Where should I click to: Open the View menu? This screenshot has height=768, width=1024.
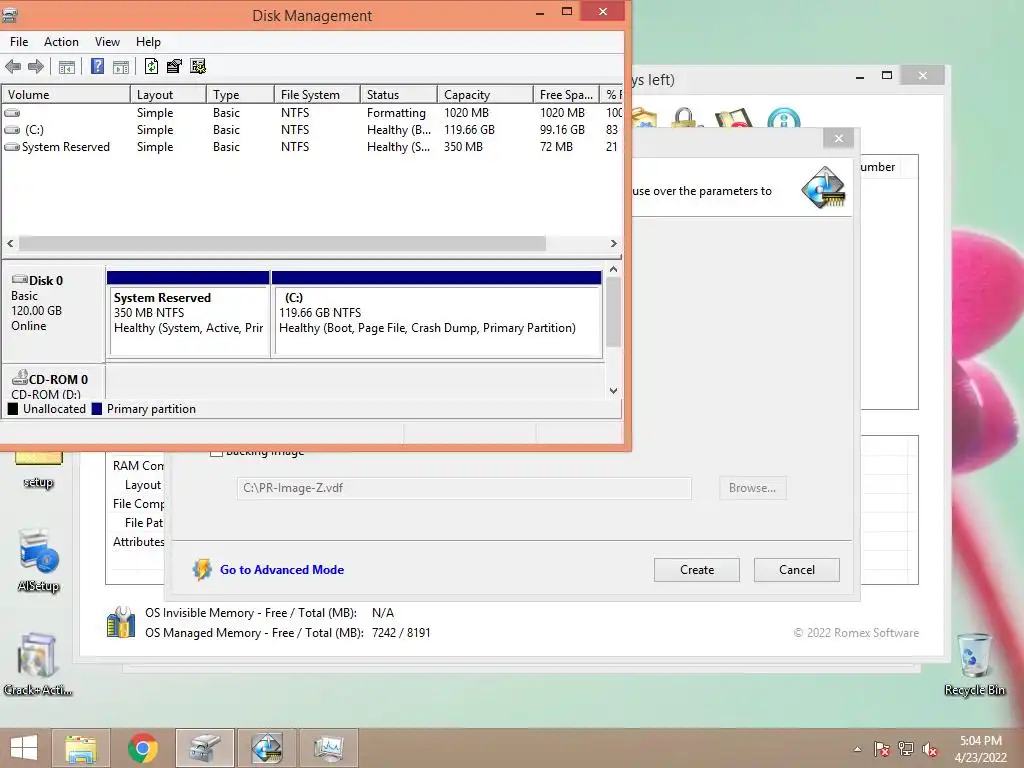tap(107, 42)
